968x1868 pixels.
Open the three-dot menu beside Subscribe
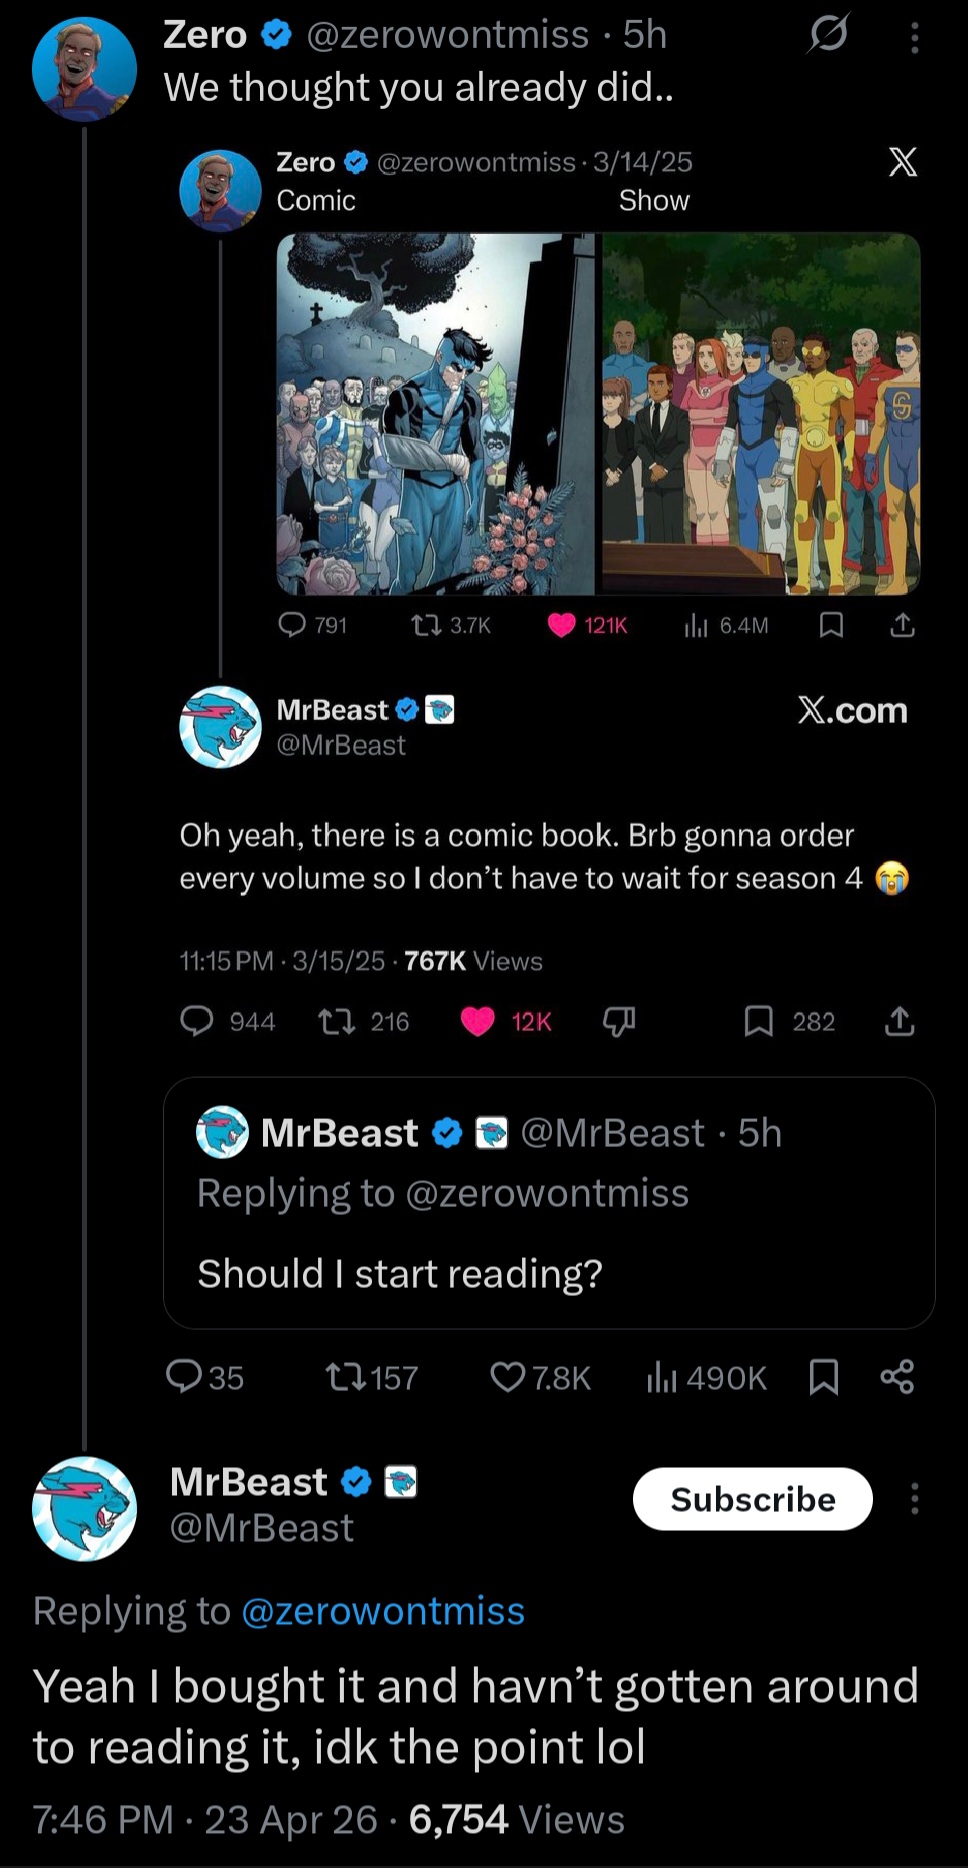point(914,1499)
